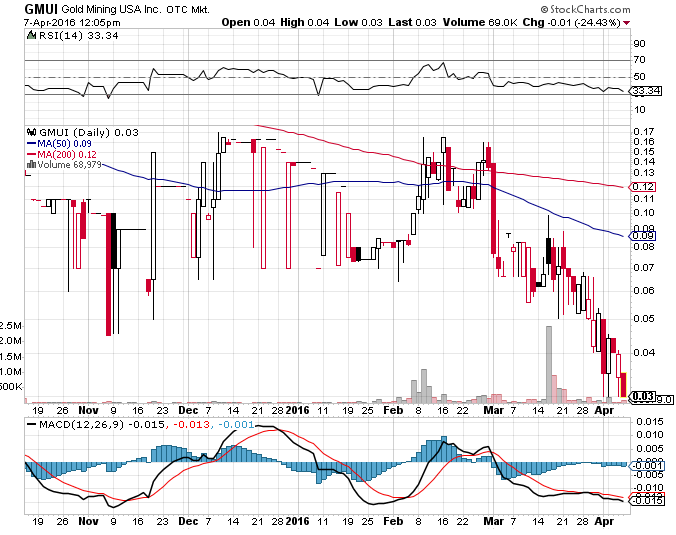Click the GMUI (Daily) 0.03 legend text
The height and width of the screenshot is (535, 676).
click(x=89, y=132)
